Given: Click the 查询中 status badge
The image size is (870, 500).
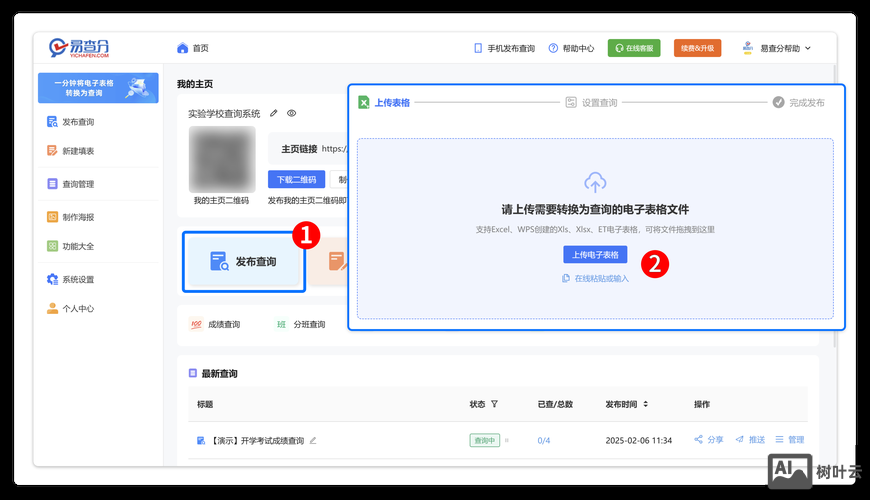Looking at the screenshot, I should [x=484, y=441].
